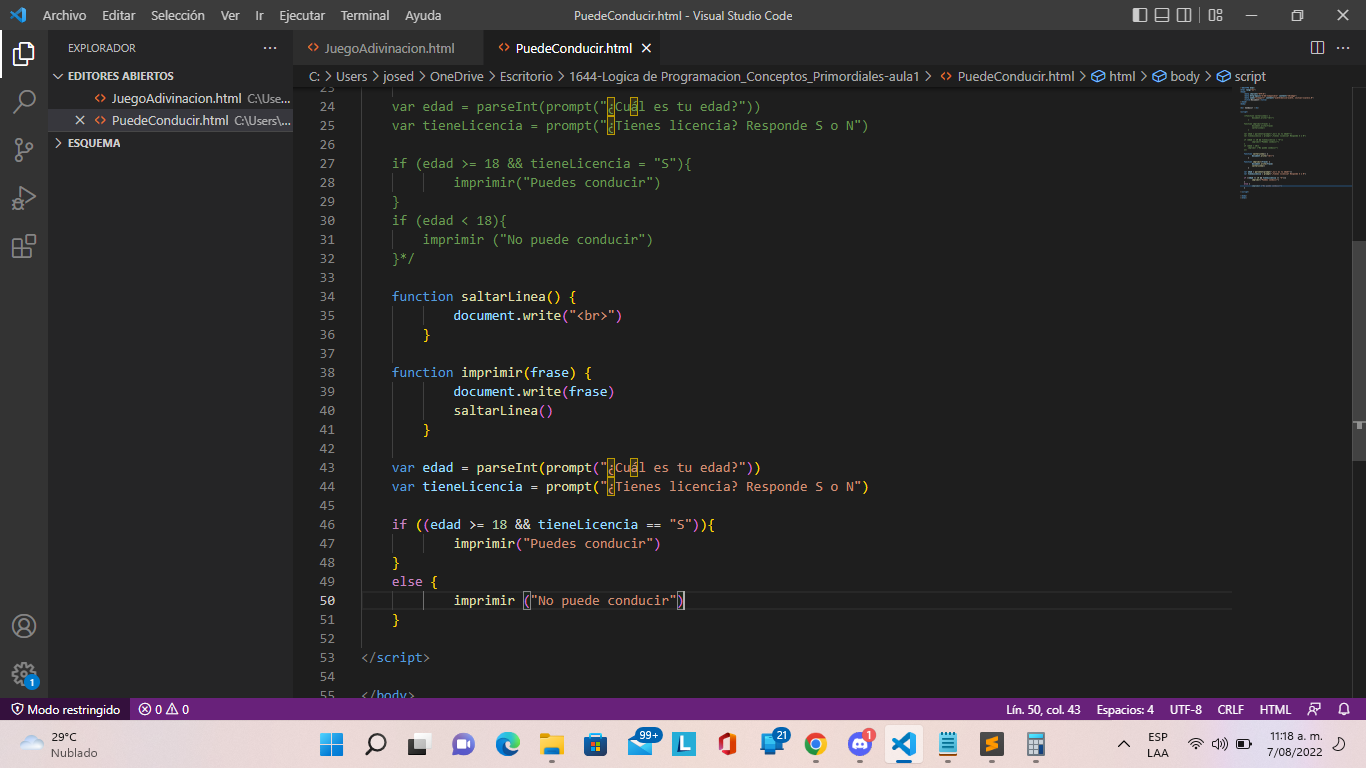Screen dimensions: 1366x768
Task: Open the Extensions view
Action: (24, 246)
